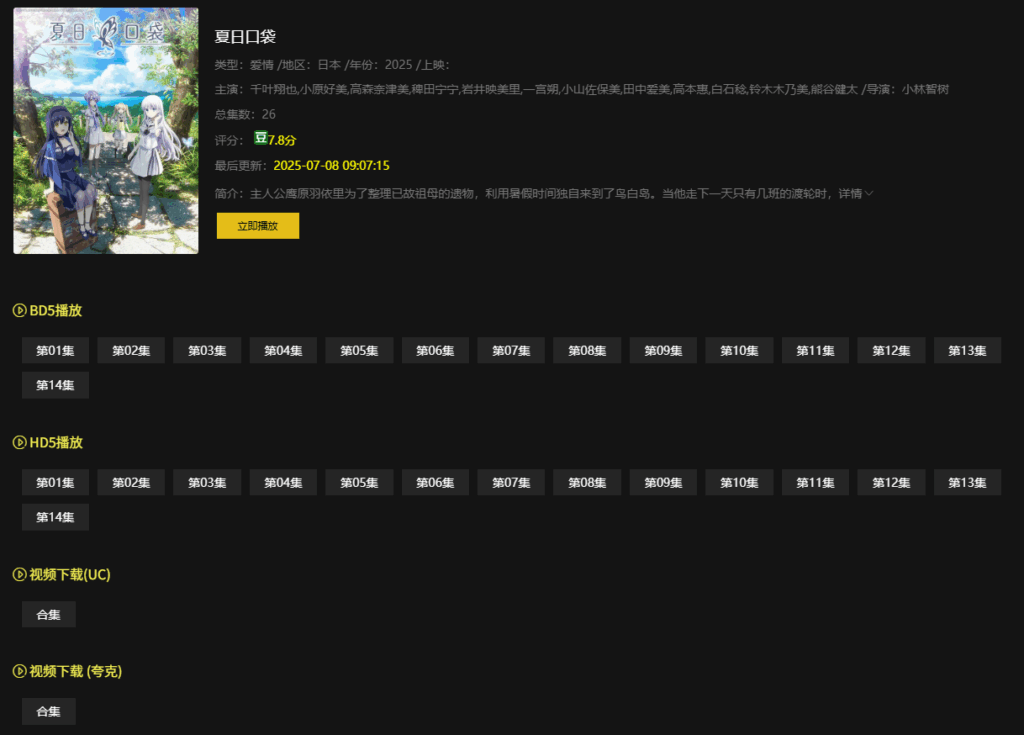The width and height of the screenshot is (1024, 735).
Task: Play 第09集 in BD5播放 list
Action: click(664, 351)
